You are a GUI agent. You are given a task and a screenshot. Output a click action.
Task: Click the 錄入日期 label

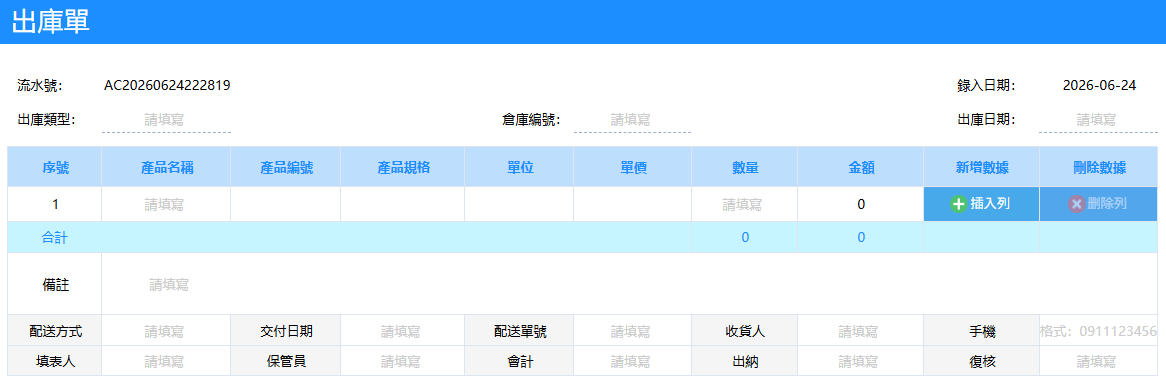pyautogui.click(x=986, y=86)
